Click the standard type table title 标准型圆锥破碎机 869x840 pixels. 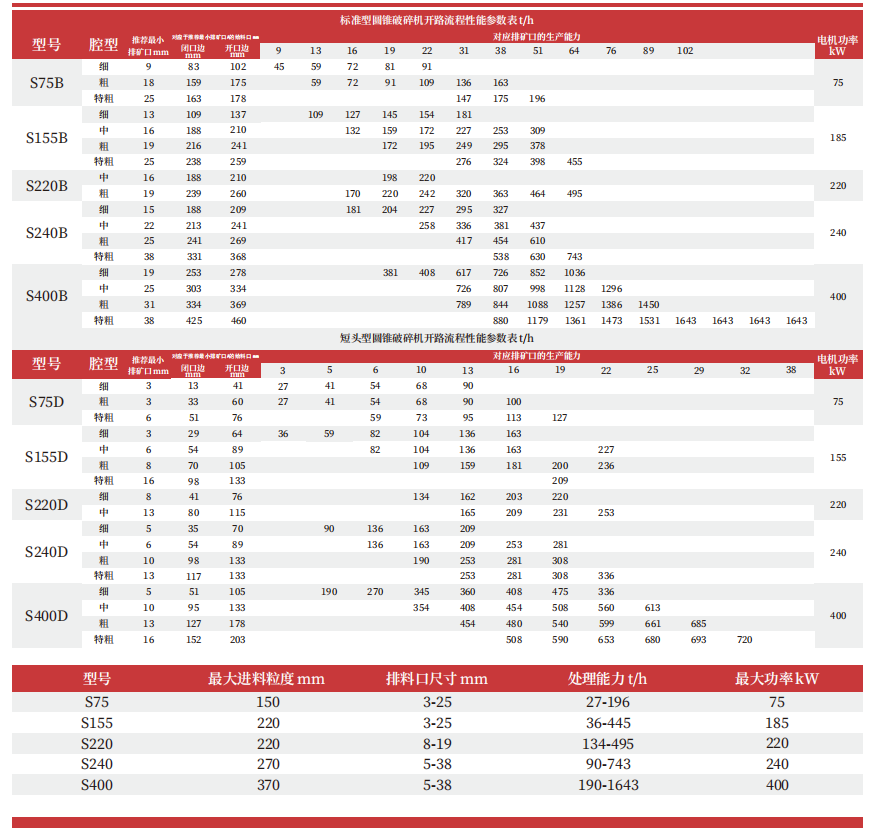click(437, 20)
